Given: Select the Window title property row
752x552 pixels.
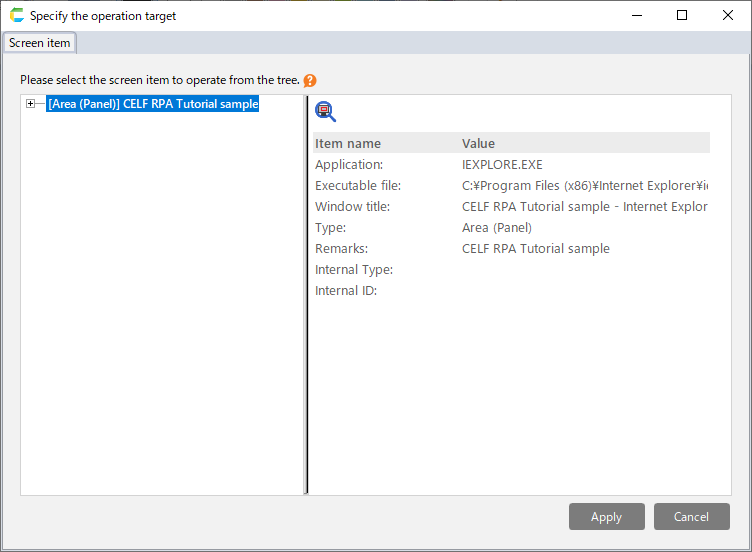Looking at the screenshot, I should [352, 206].
